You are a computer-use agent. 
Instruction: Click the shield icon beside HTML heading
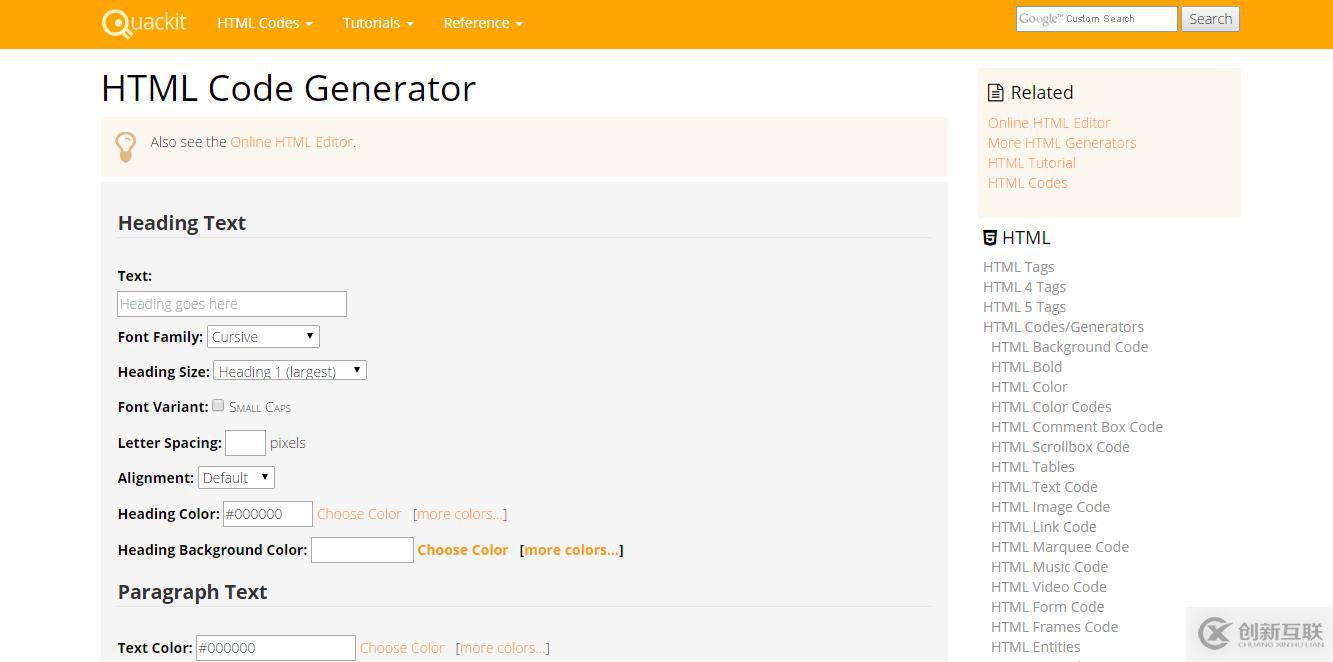tap(989, 237)
